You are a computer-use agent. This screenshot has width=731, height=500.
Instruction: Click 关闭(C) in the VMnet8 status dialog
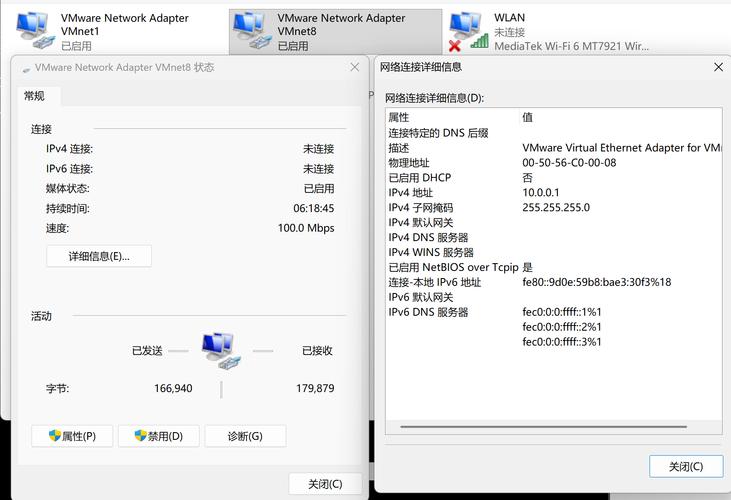click(325, 484)
